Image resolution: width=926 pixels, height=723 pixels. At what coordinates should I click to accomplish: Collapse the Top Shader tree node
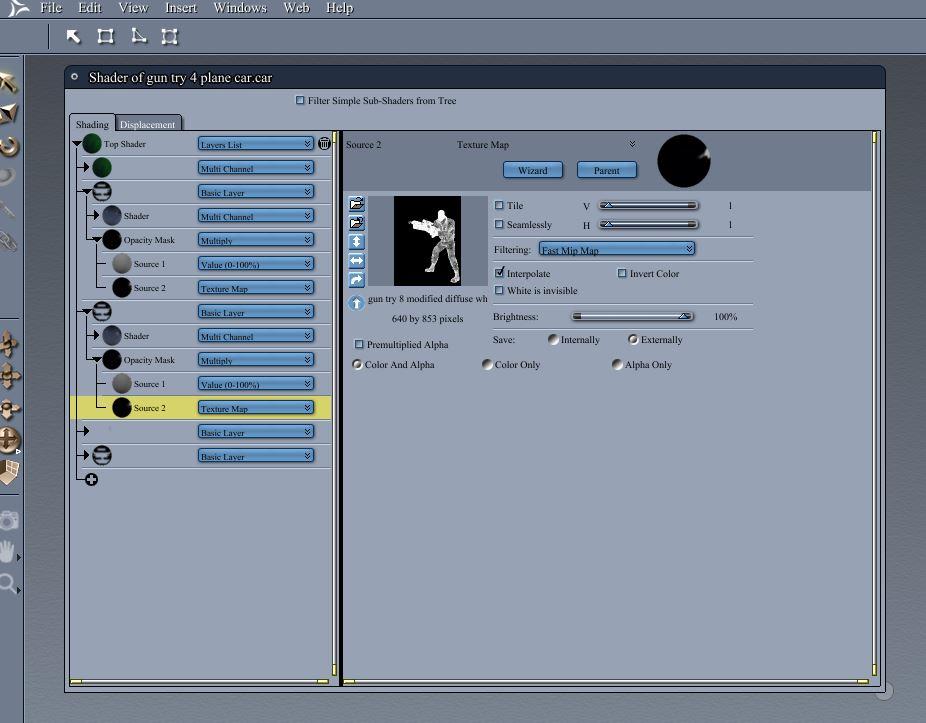(x=77, y=143)
